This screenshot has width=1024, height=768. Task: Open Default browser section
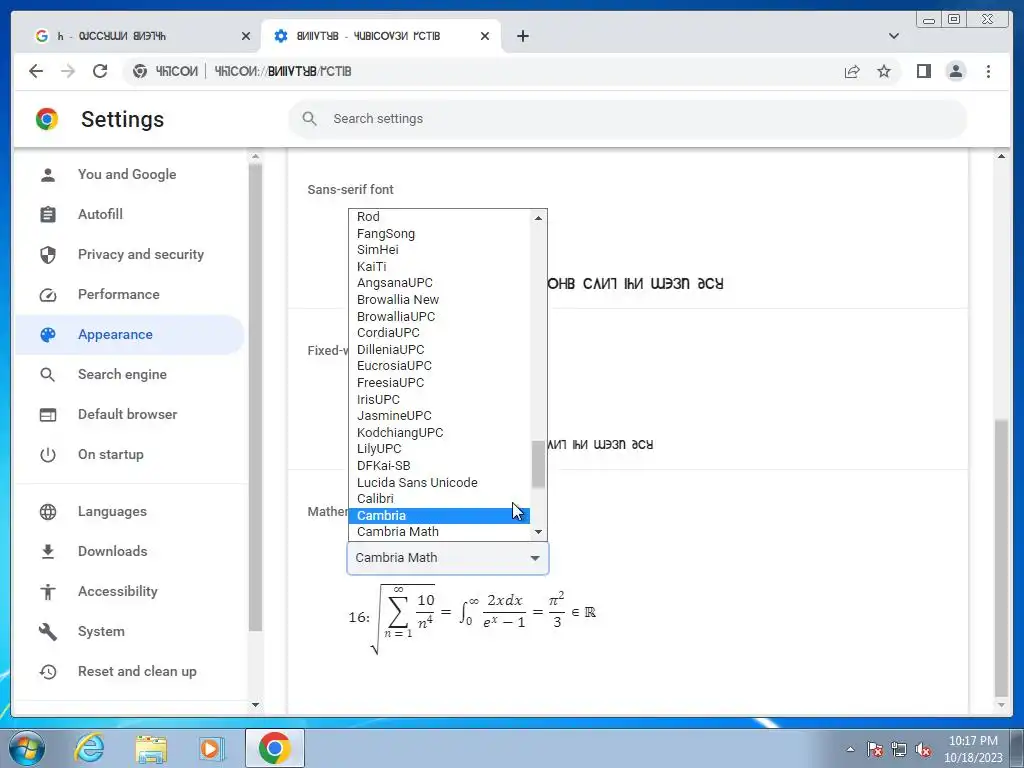point(129,414)
